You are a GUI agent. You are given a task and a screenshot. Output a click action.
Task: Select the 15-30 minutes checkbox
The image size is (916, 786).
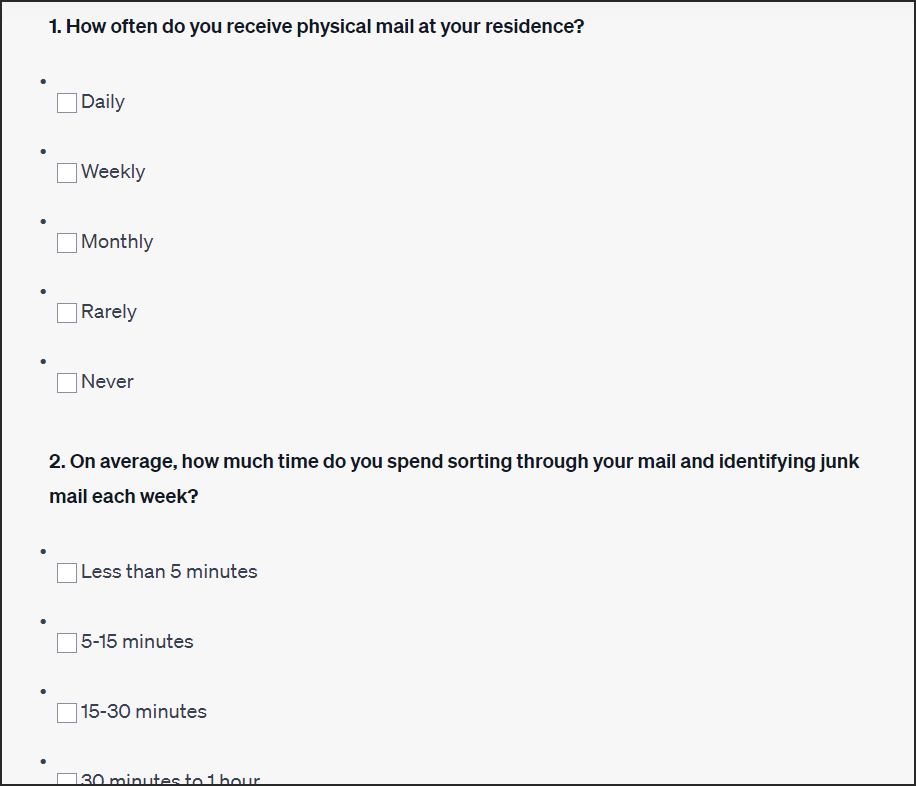tap(67, 713)
